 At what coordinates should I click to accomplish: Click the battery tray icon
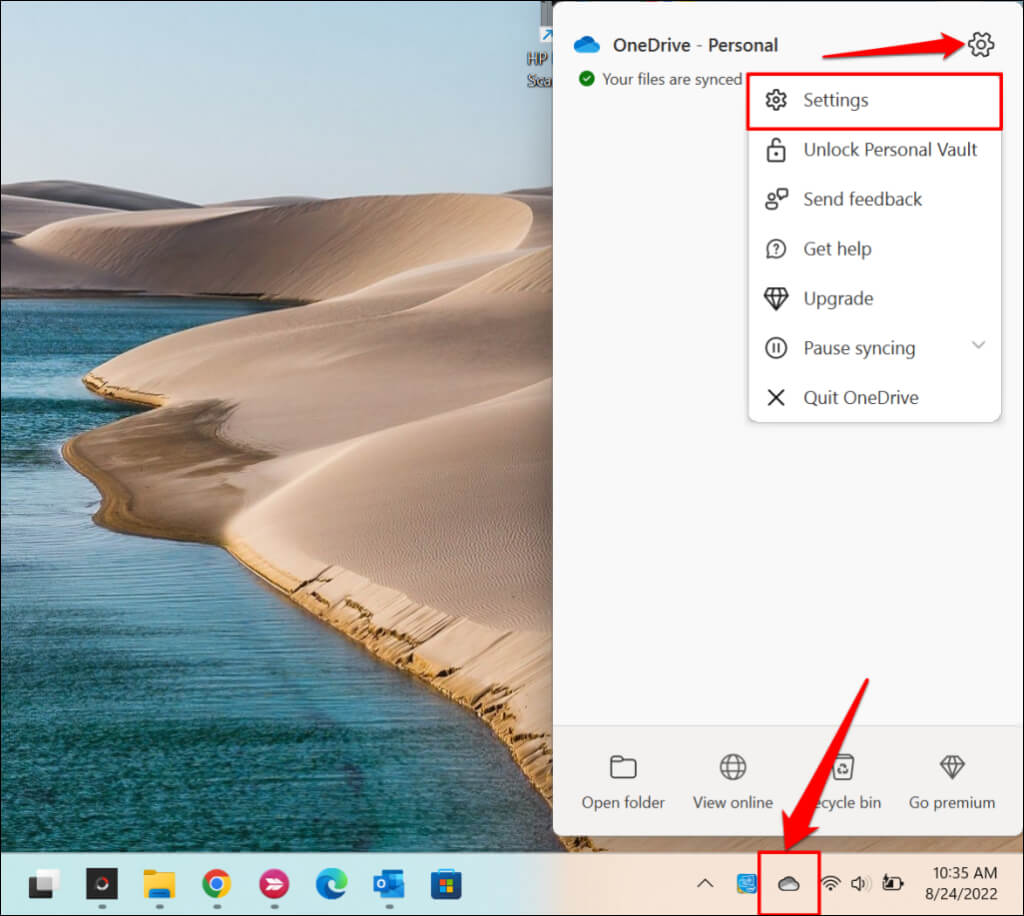tap(892, 883)
